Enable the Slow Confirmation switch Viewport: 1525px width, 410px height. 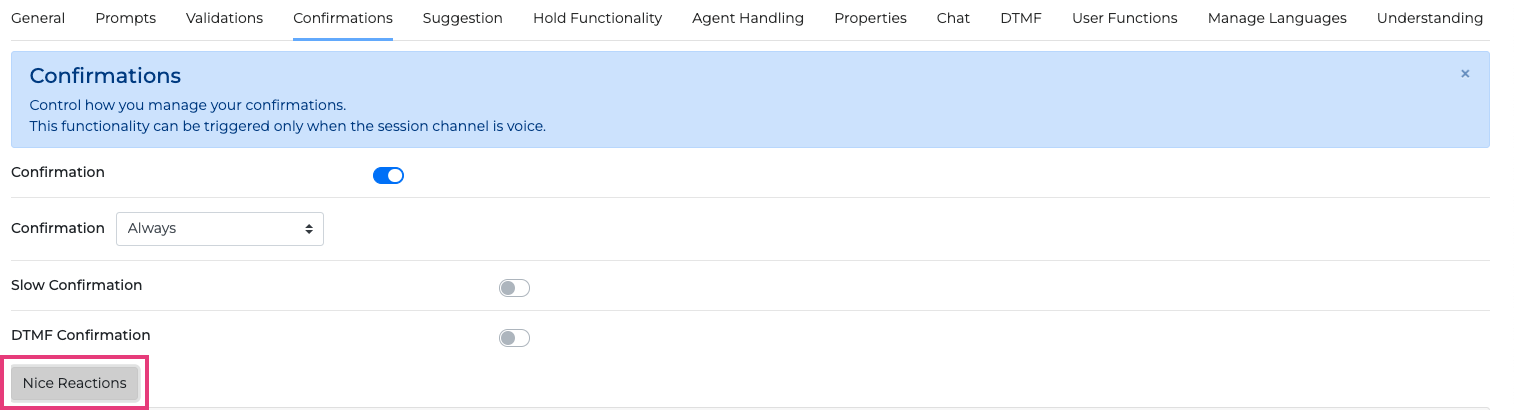pyautogui.click(x=514, y=288)
